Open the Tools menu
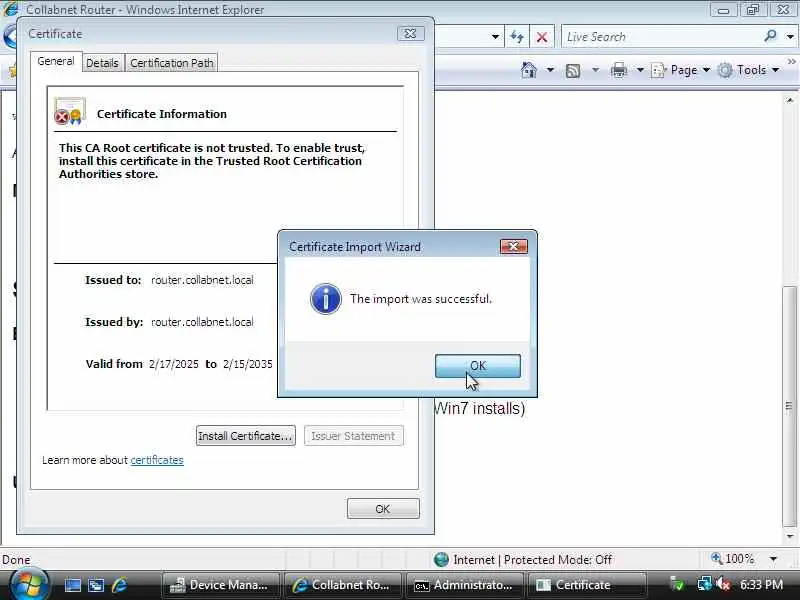This screenshot has width=800, height=600. (x=748, y=70)
